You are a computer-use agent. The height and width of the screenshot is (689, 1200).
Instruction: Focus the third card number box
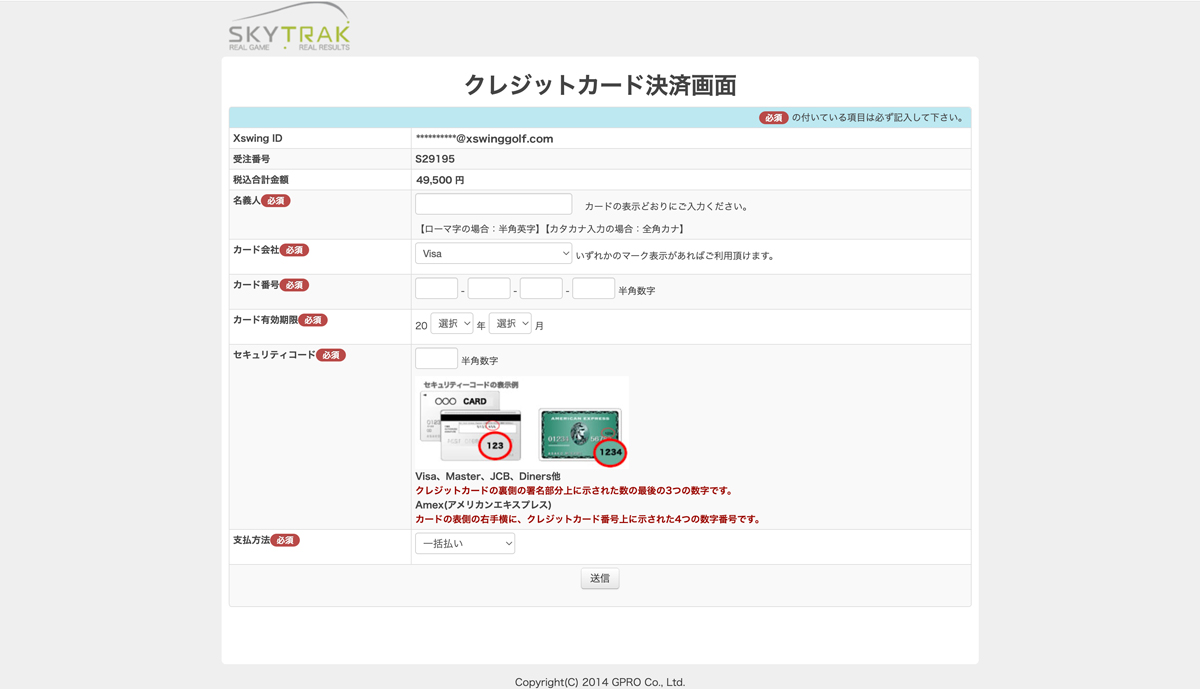[x=541, y=289]
